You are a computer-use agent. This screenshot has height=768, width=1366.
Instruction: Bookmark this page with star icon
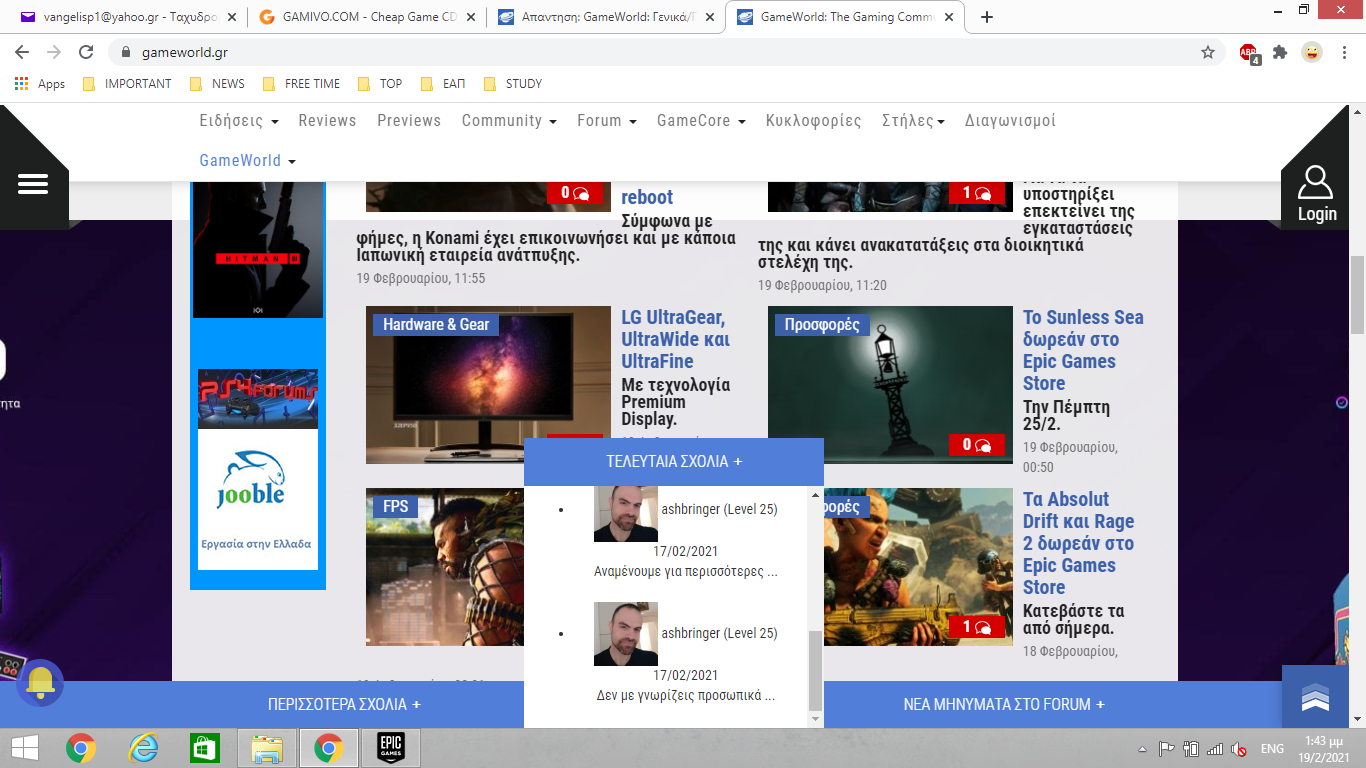pos(1208,52)
